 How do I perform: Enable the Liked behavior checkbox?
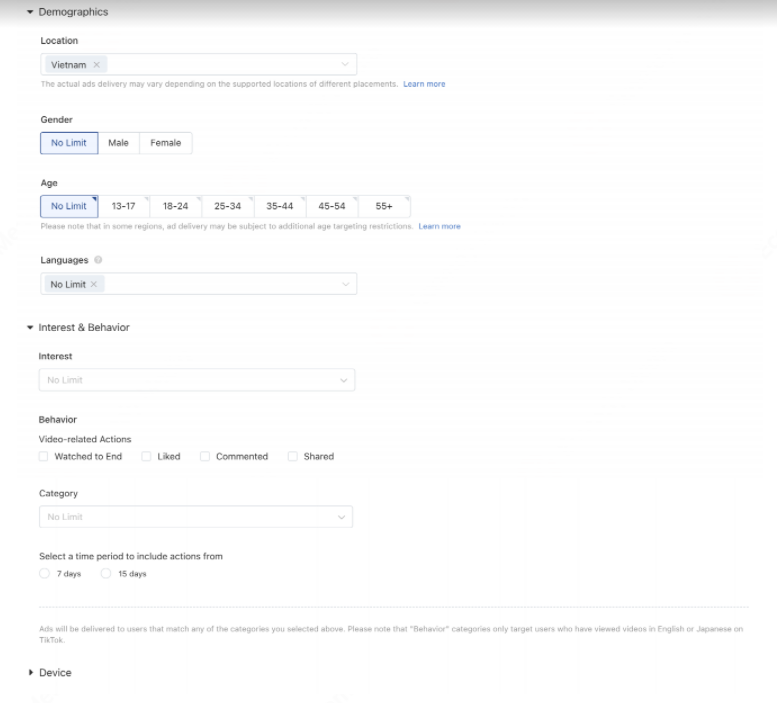(x=146, y=457)
